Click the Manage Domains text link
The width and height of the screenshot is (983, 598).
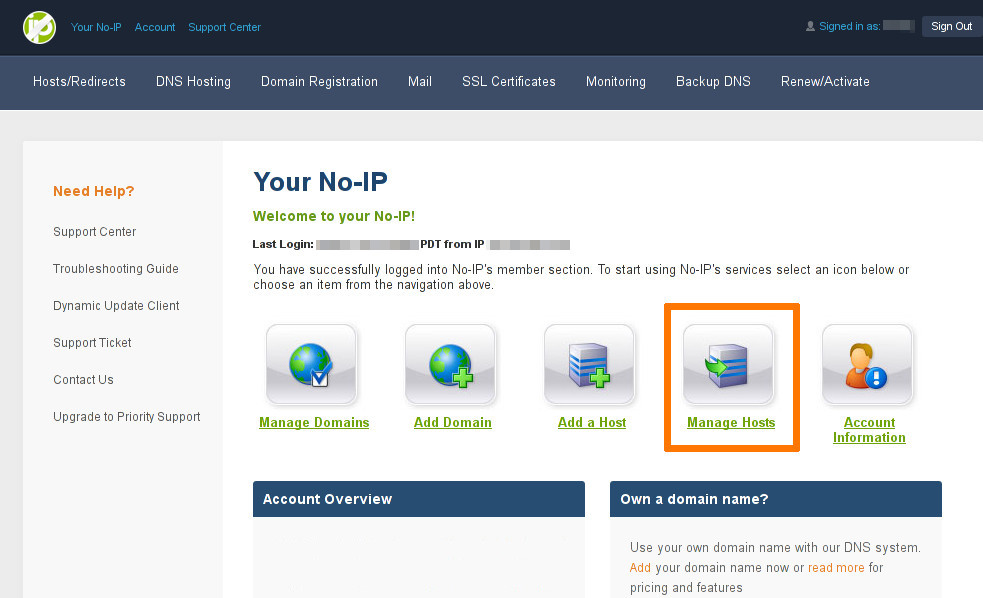314,422
